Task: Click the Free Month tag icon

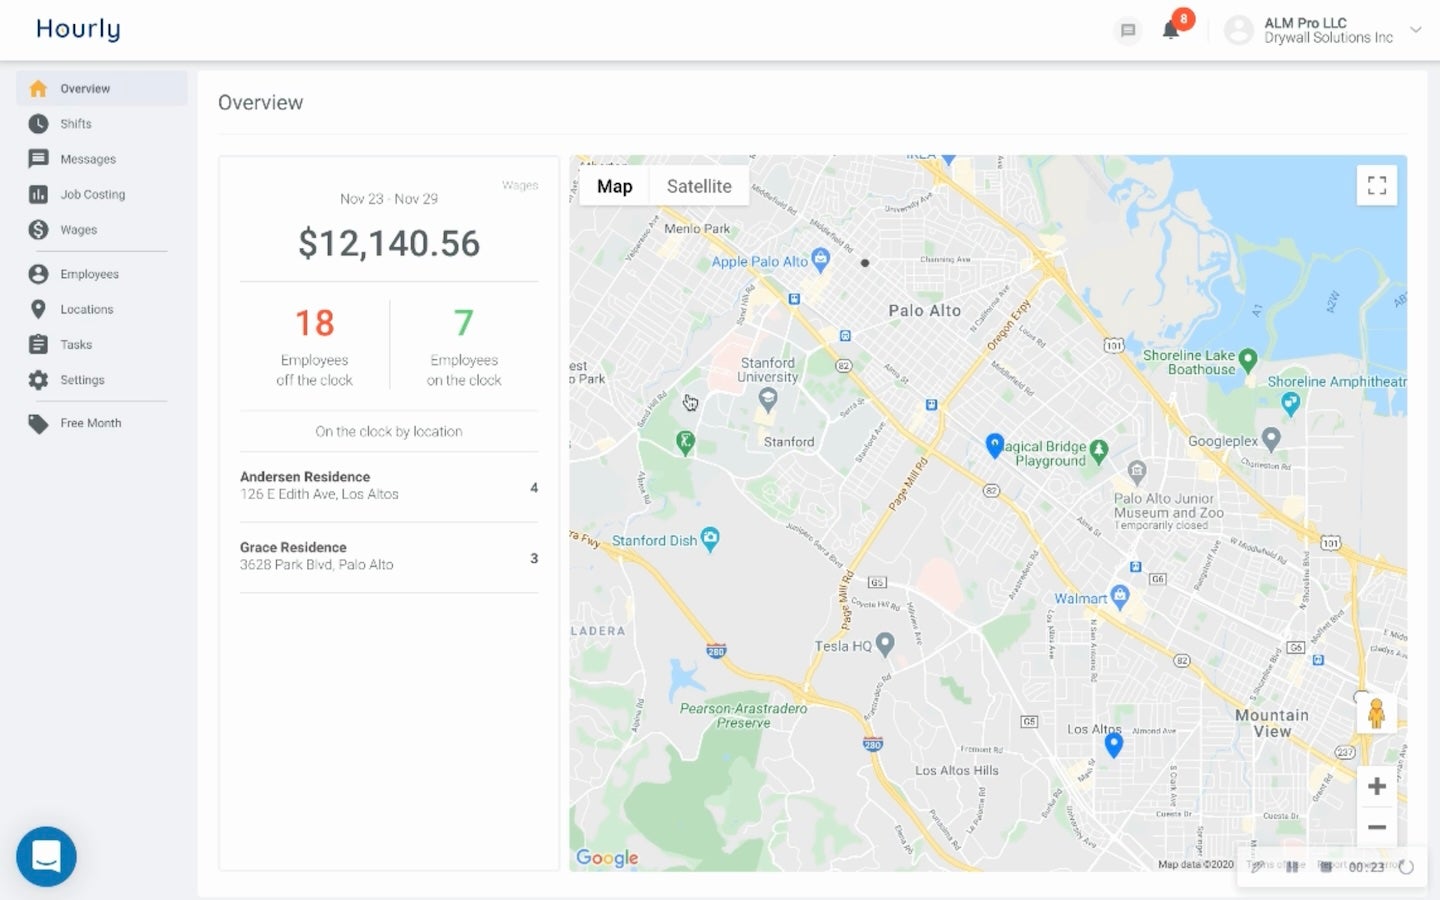Action: click(38, 424)
